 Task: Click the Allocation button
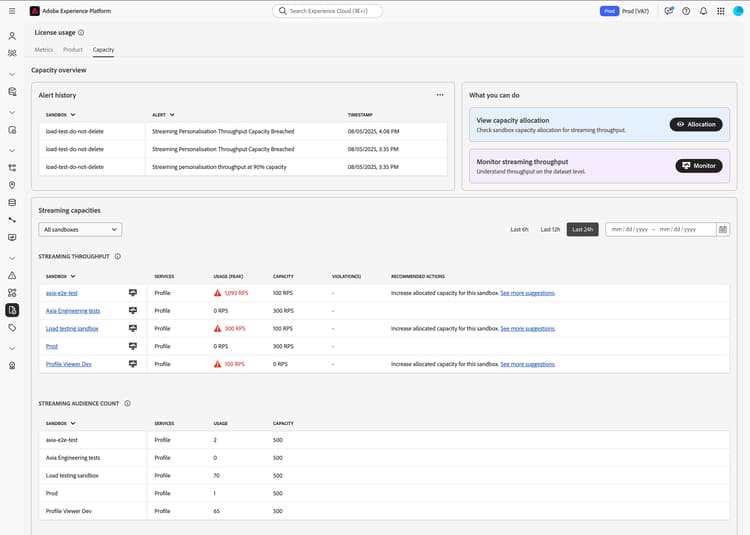click(x=695, y=124)
